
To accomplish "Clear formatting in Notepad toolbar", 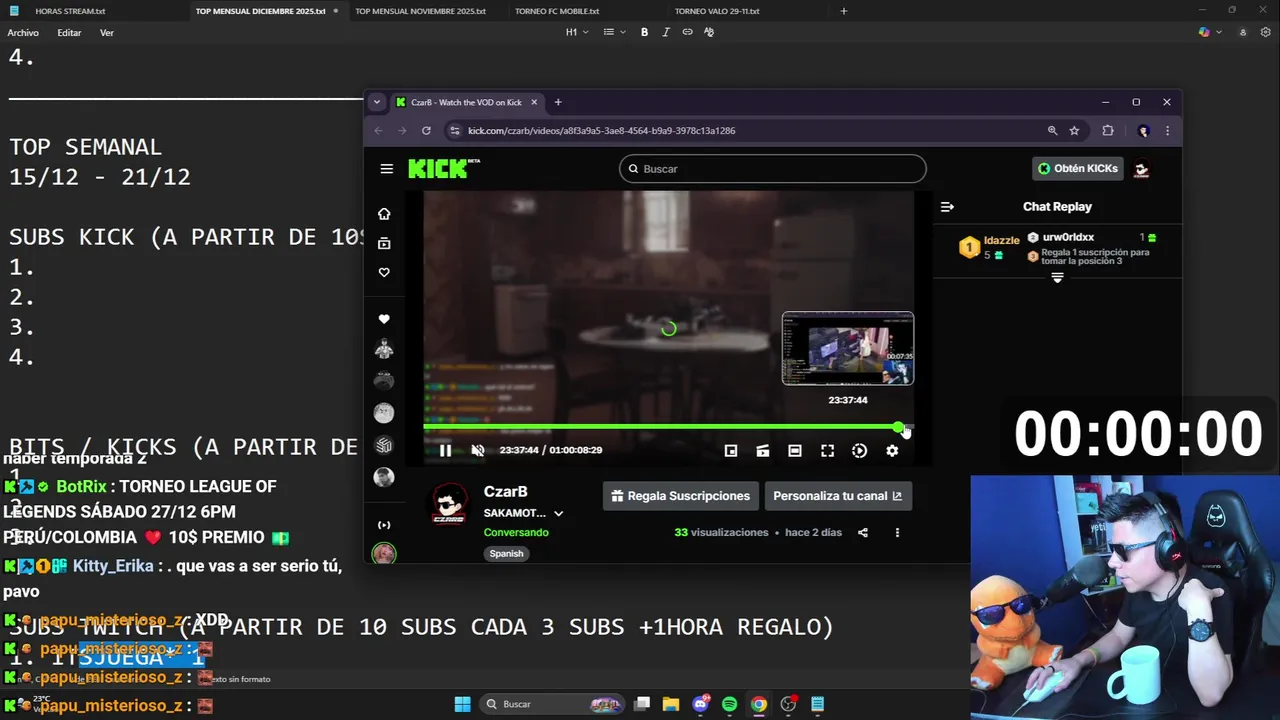I will pyautogui.click(x=709, y=32).
